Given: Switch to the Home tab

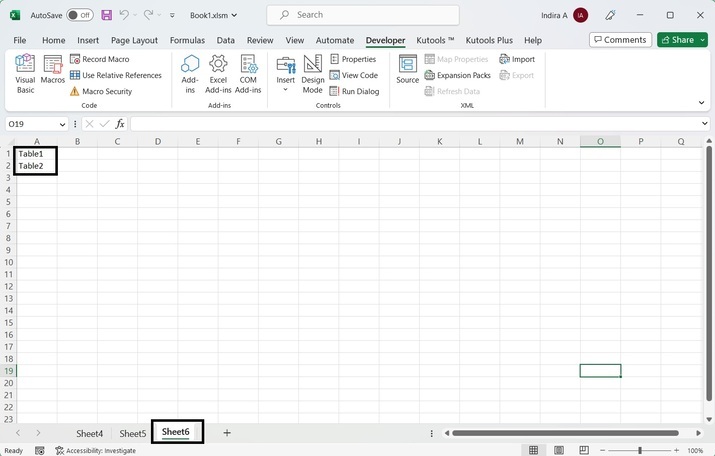Looking at the screenshot, I should pos(53,40).
